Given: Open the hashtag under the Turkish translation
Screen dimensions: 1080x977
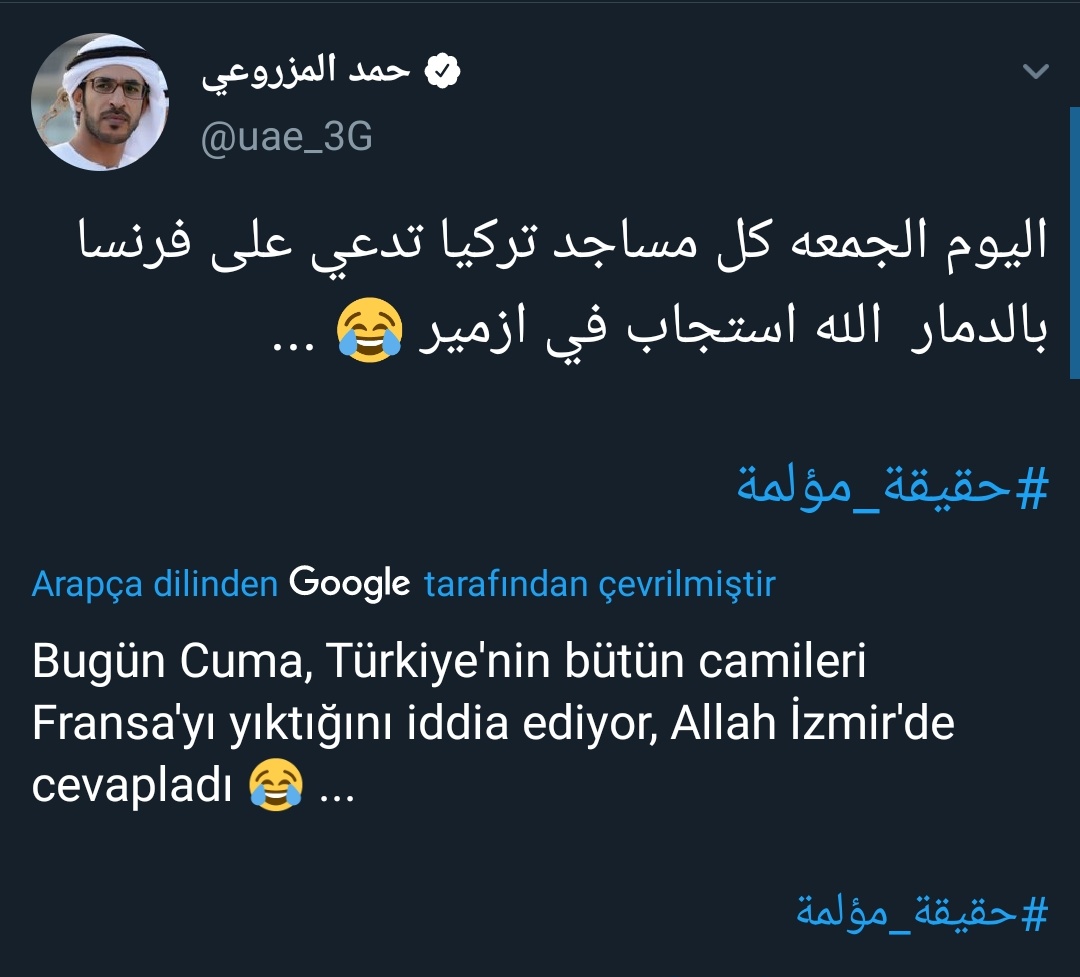Looking at the screenshot, I should click(x=922, y=911).
